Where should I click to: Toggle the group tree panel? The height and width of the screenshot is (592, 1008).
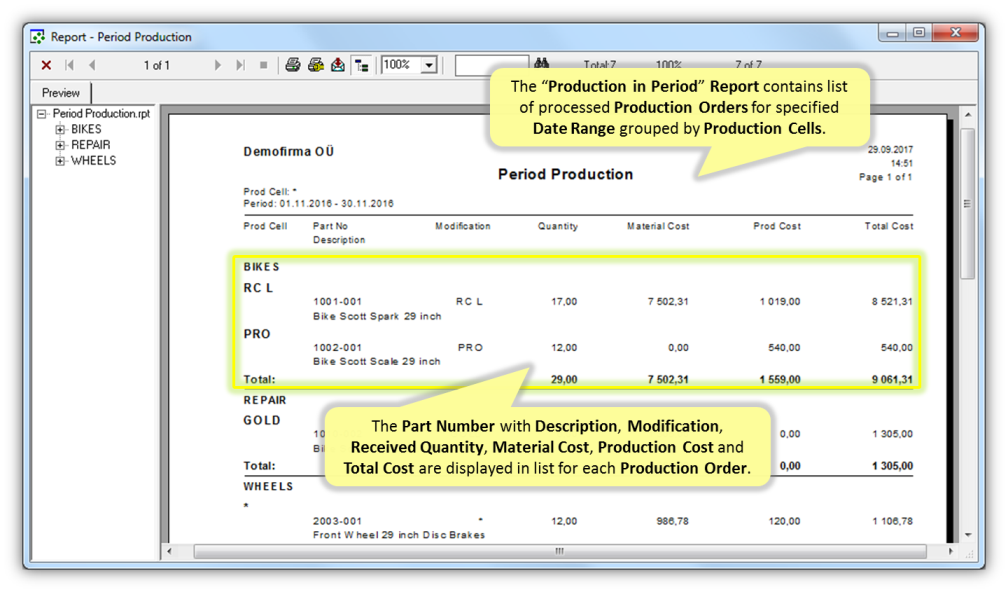pyautogui.click(x=362, y=65)
